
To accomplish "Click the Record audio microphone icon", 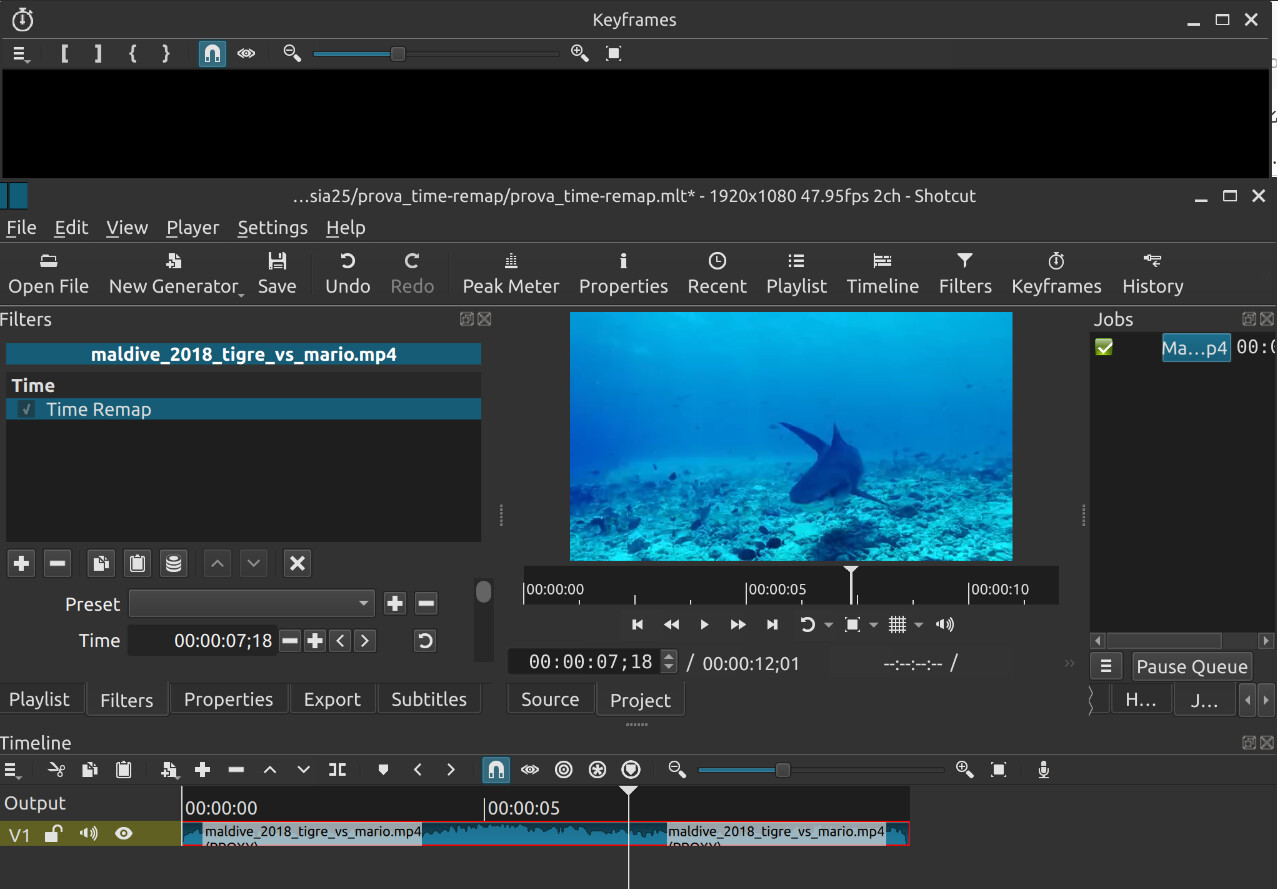I will point(1044,769).
